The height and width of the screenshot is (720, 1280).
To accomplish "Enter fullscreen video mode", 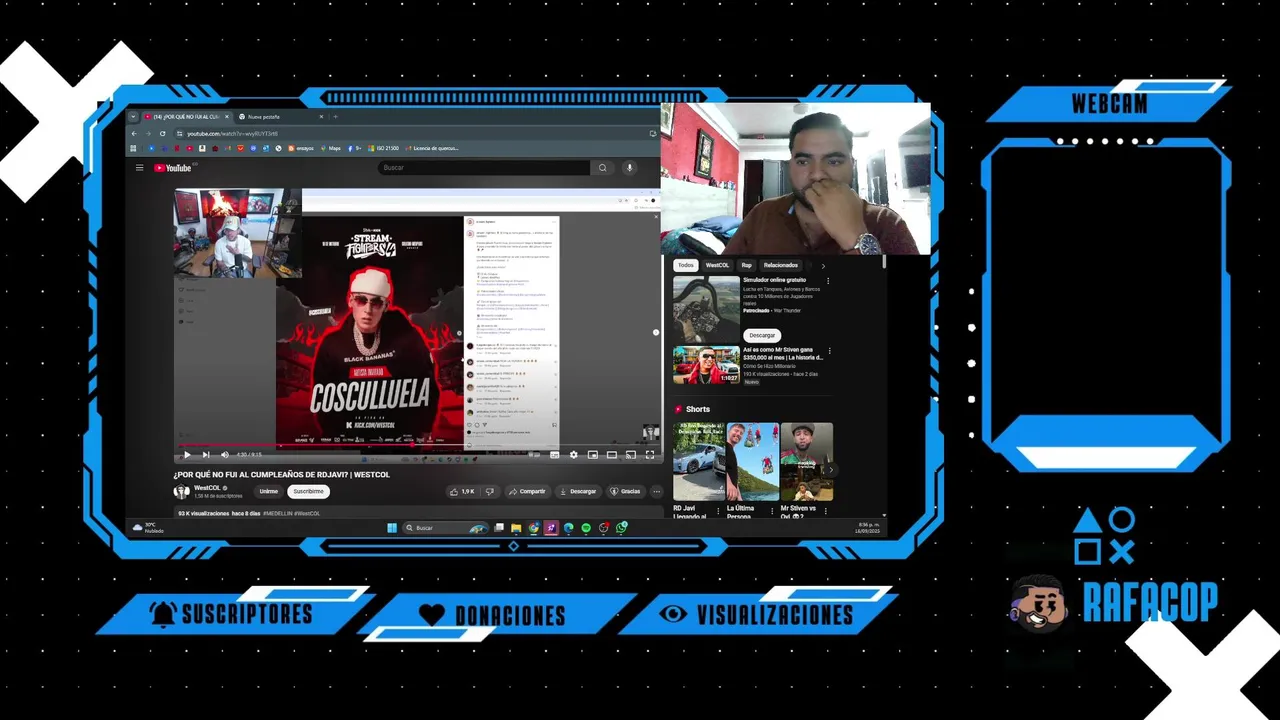I will pos(649,455).
